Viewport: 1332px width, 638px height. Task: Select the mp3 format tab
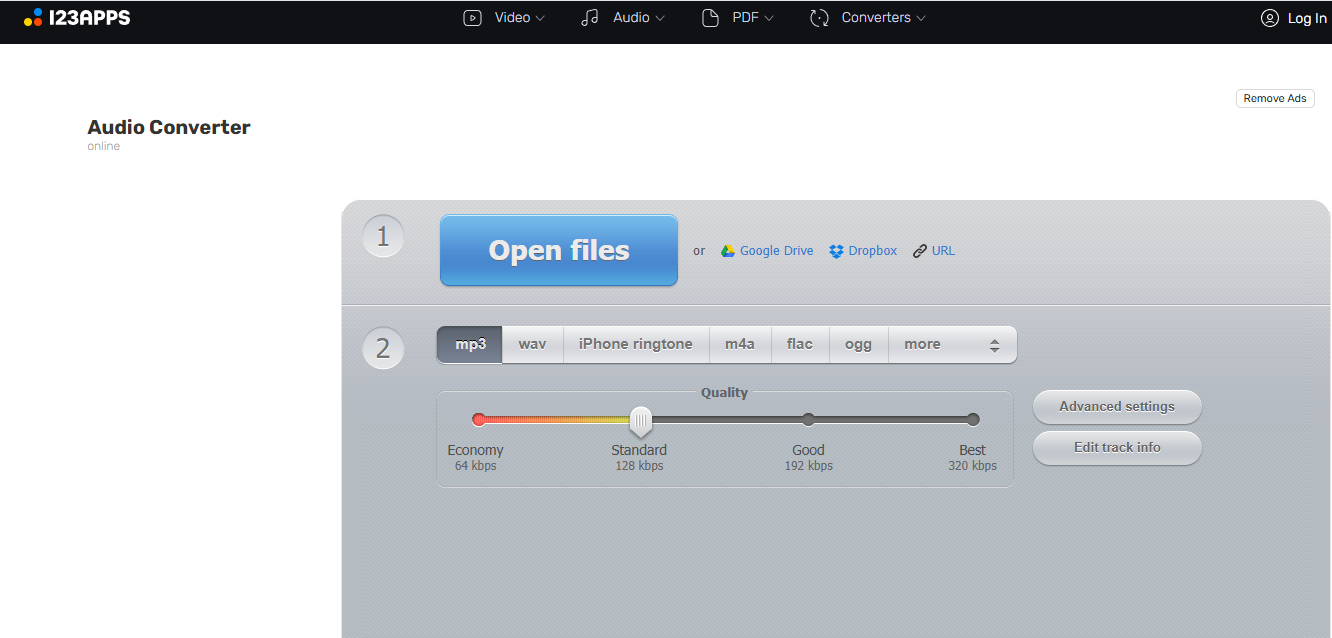pyautogui.click(x=470, y=344)
